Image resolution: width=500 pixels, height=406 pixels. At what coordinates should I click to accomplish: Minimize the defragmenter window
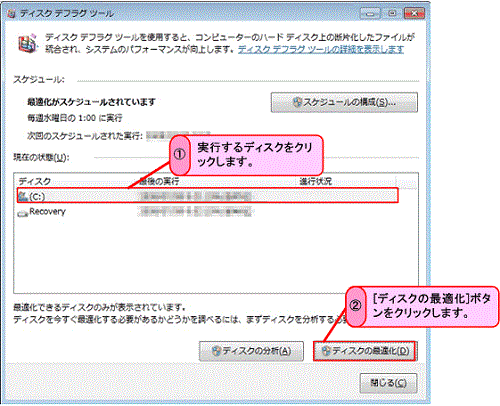click(x=371, y=14)
